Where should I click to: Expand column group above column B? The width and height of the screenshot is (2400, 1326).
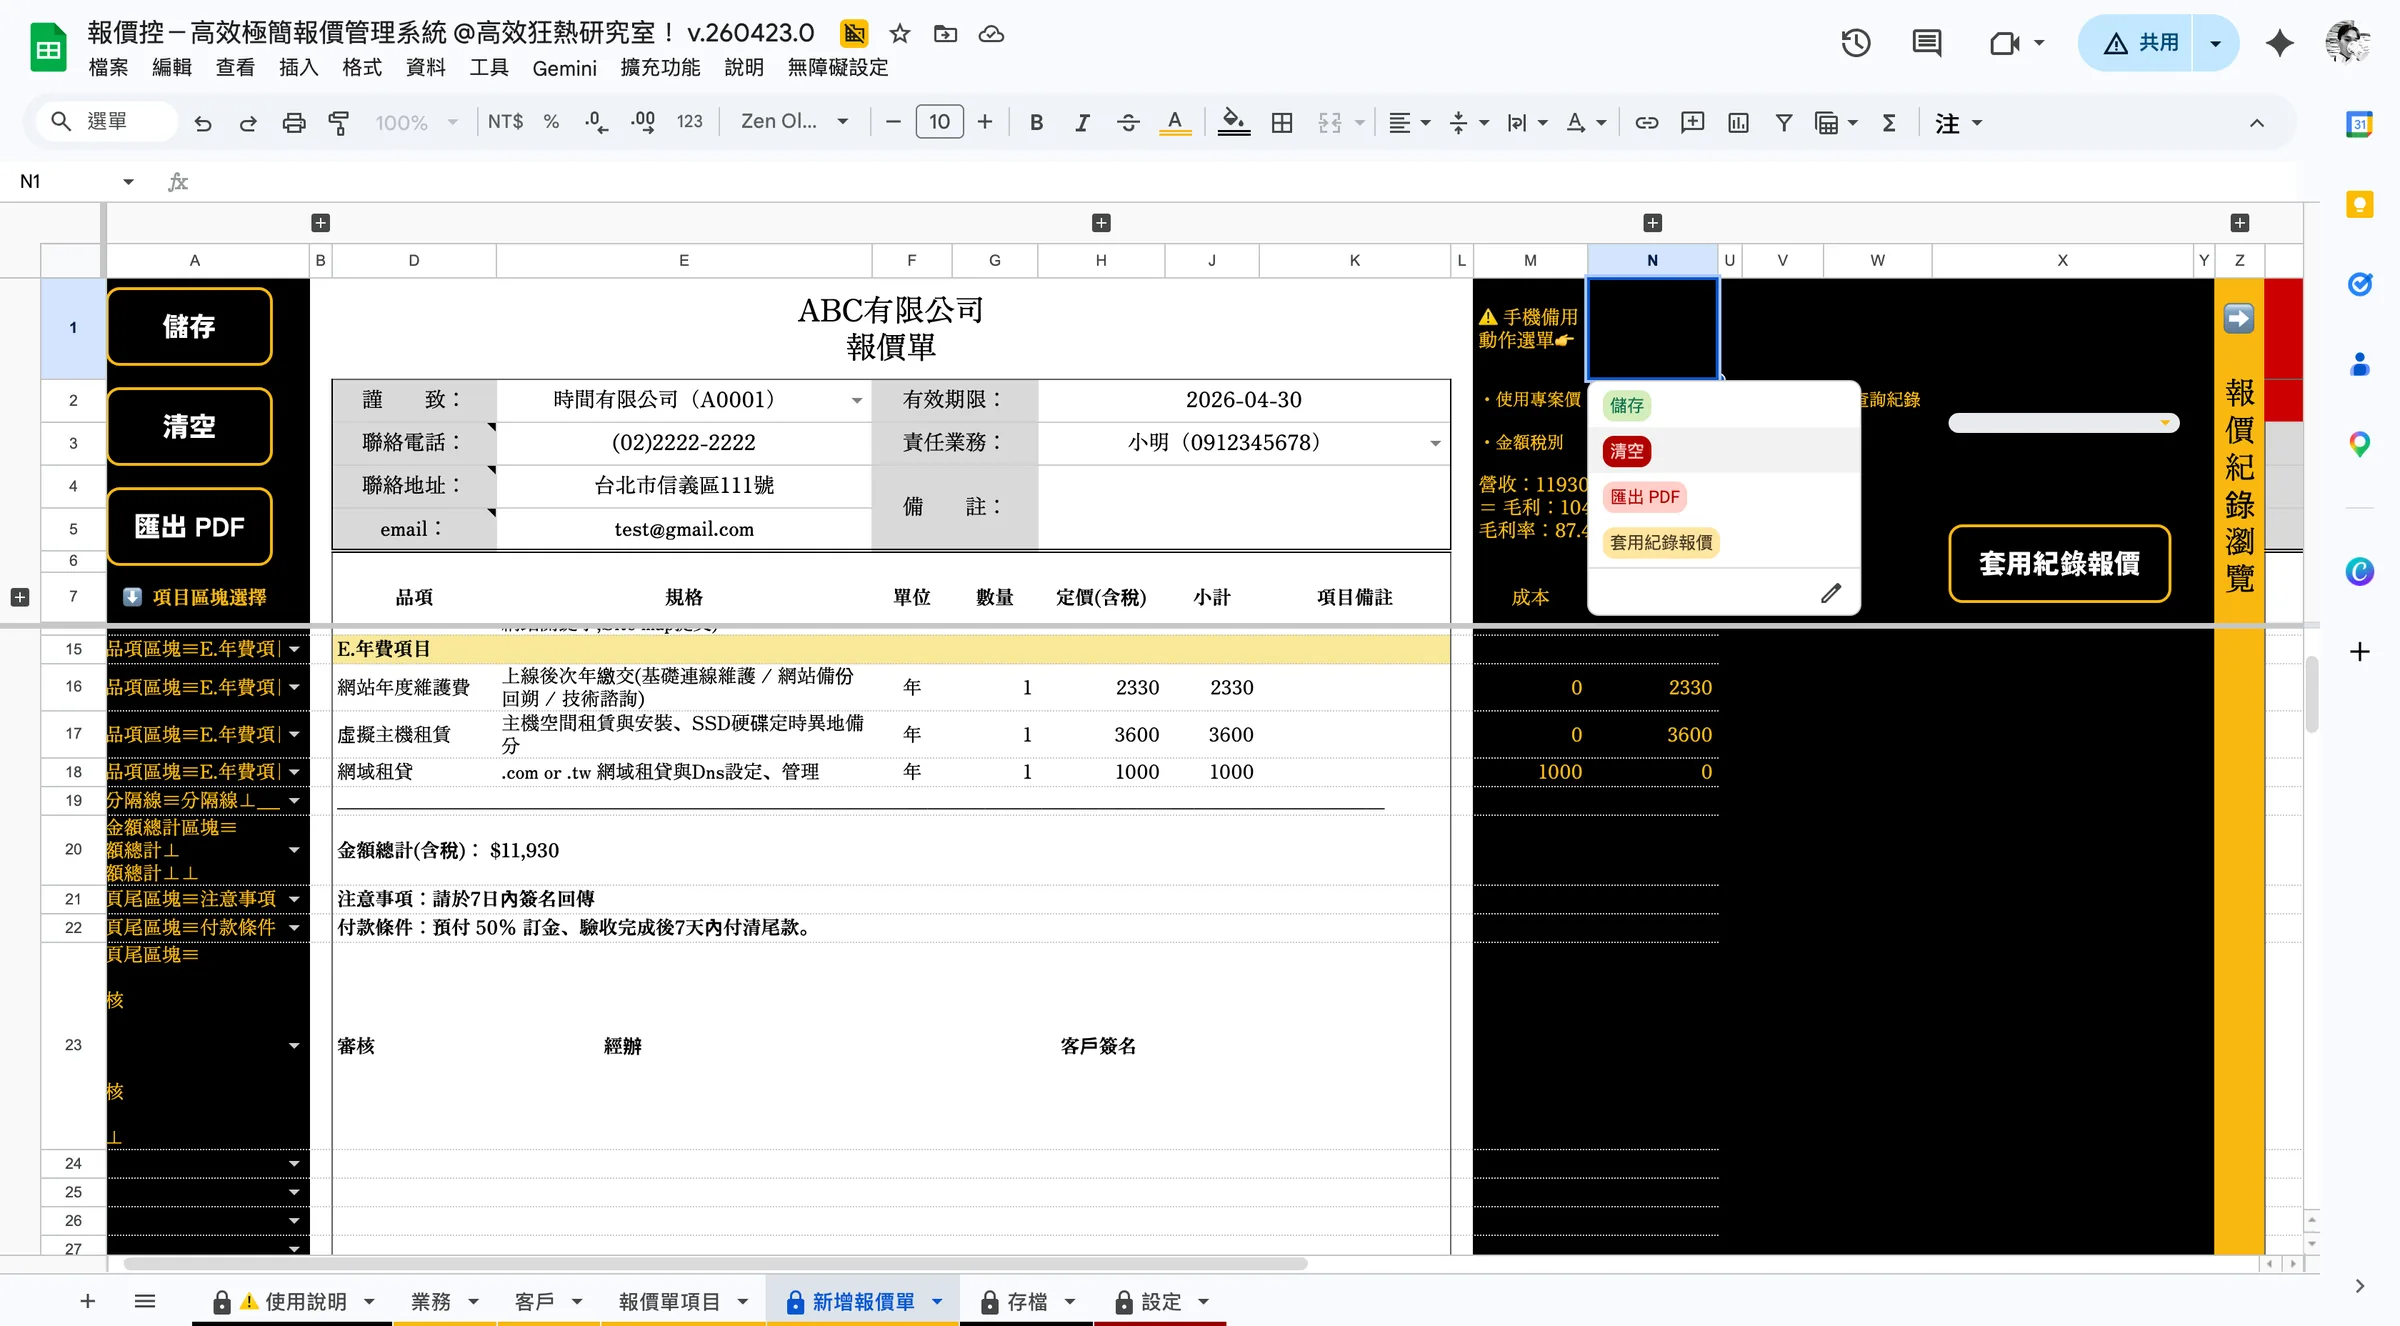tap(320, 223)
